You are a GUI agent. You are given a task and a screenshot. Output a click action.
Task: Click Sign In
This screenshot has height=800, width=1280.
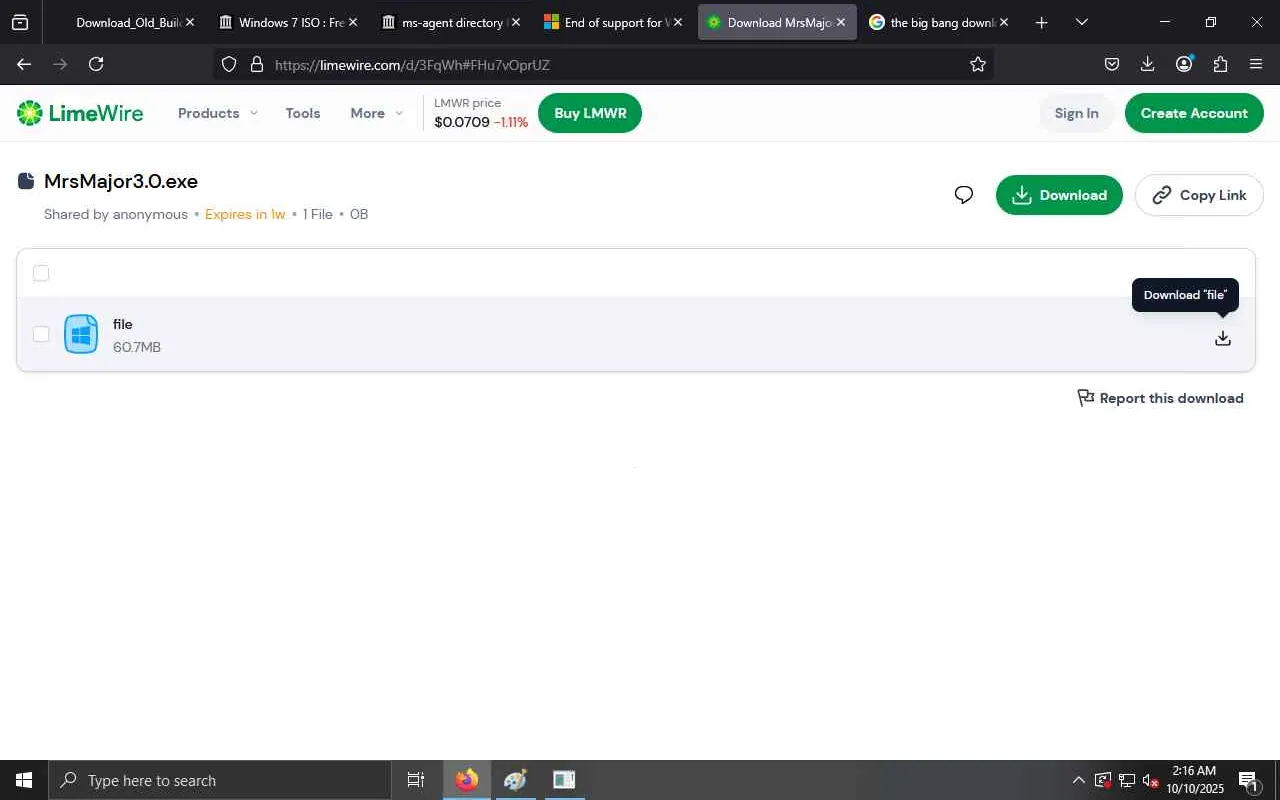coord(1076,113)
